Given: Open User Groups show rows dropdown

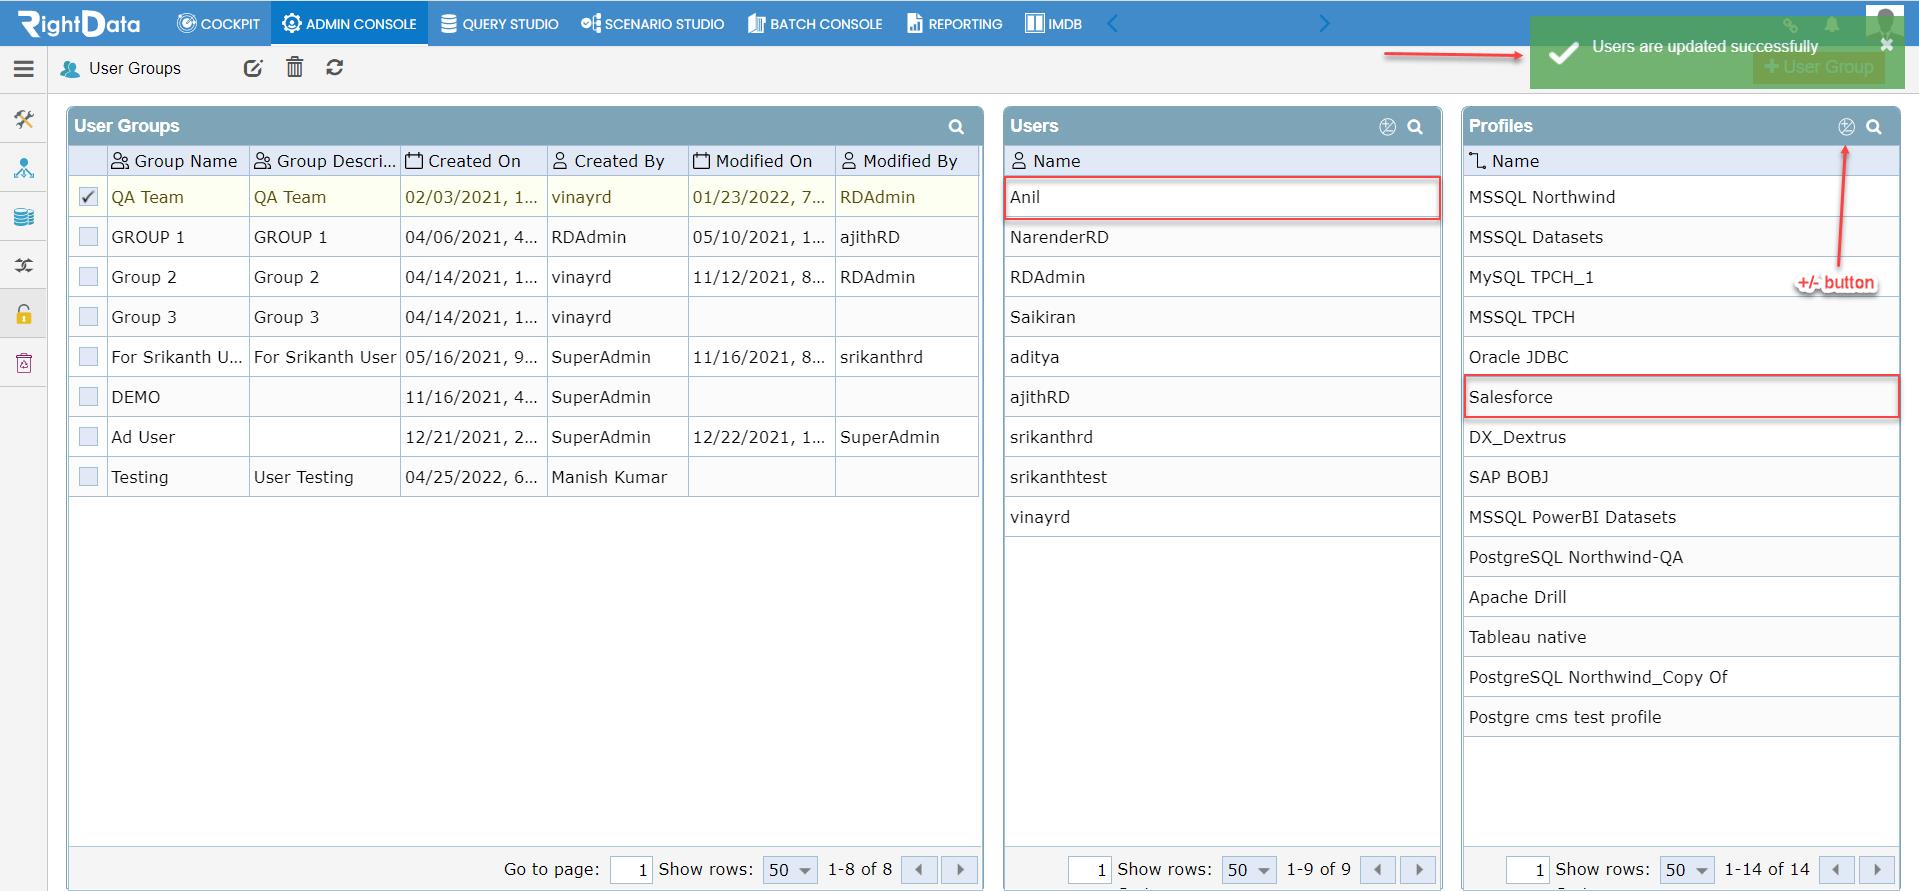Looking at the screenshot, I should (x=790, y=870).
